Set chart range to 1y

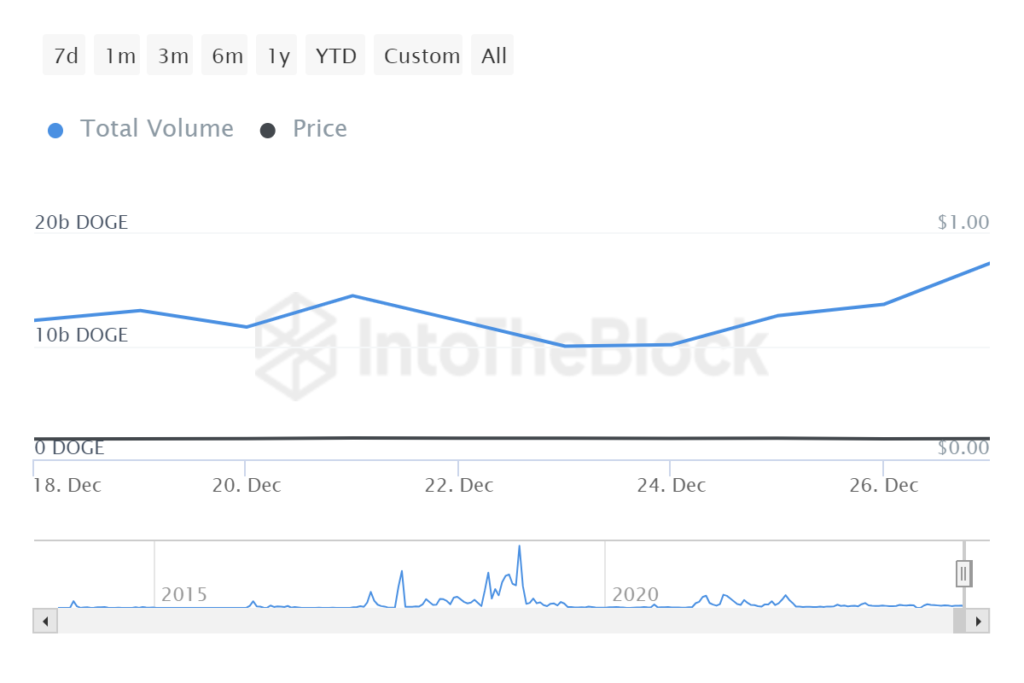(278, 56)
